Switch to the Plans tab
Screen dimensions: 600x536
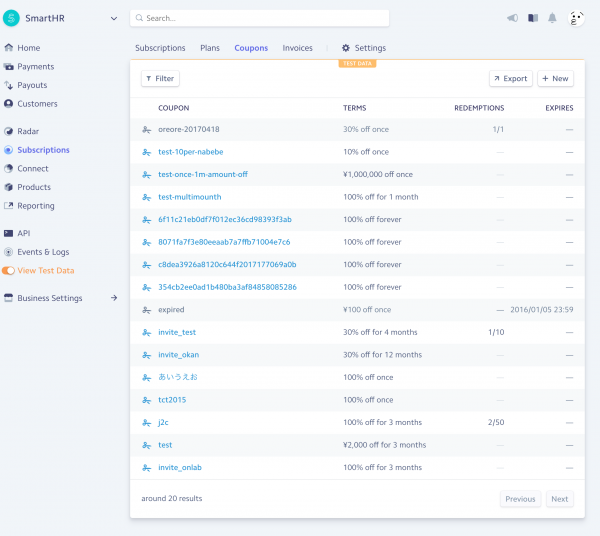pos(210,48)
